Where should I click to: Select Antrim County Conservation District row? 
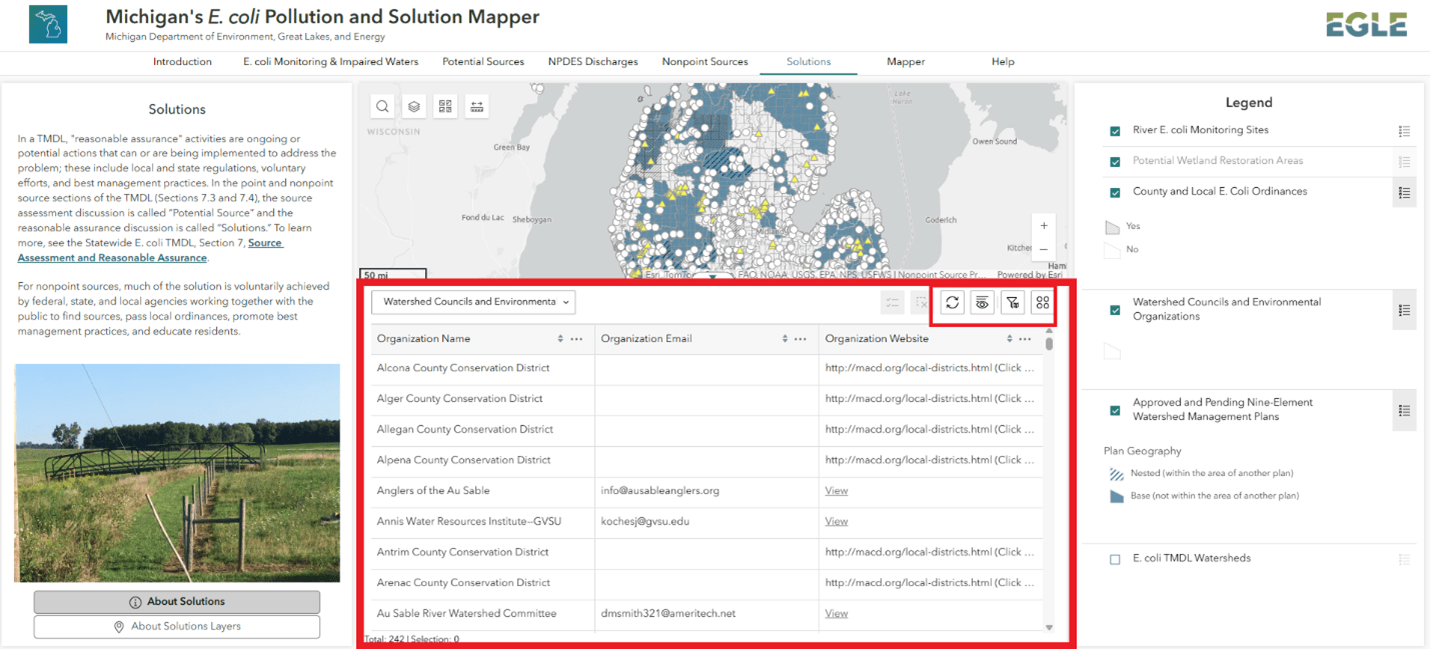click(707, 553)
